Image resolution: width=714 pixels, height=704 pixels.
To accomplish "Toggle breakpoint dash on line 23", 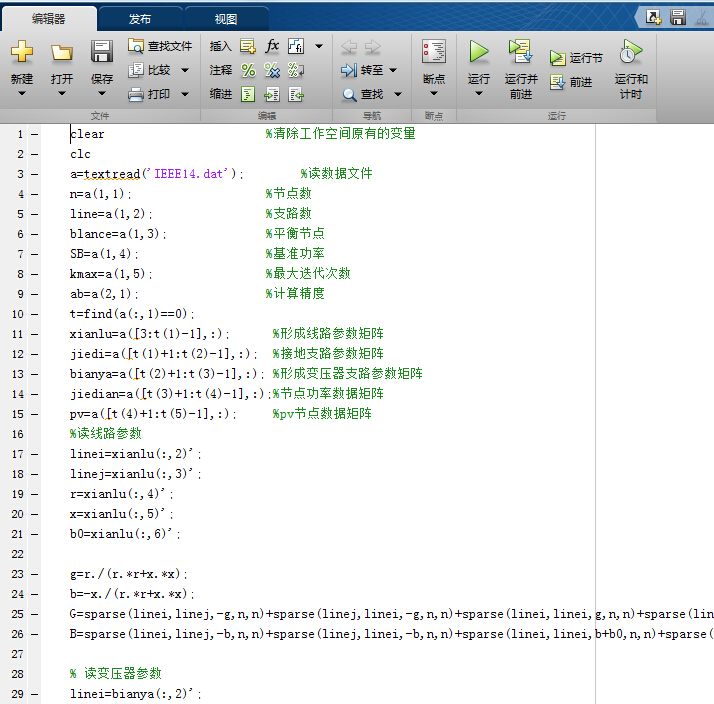I will (x=35, y=574).
